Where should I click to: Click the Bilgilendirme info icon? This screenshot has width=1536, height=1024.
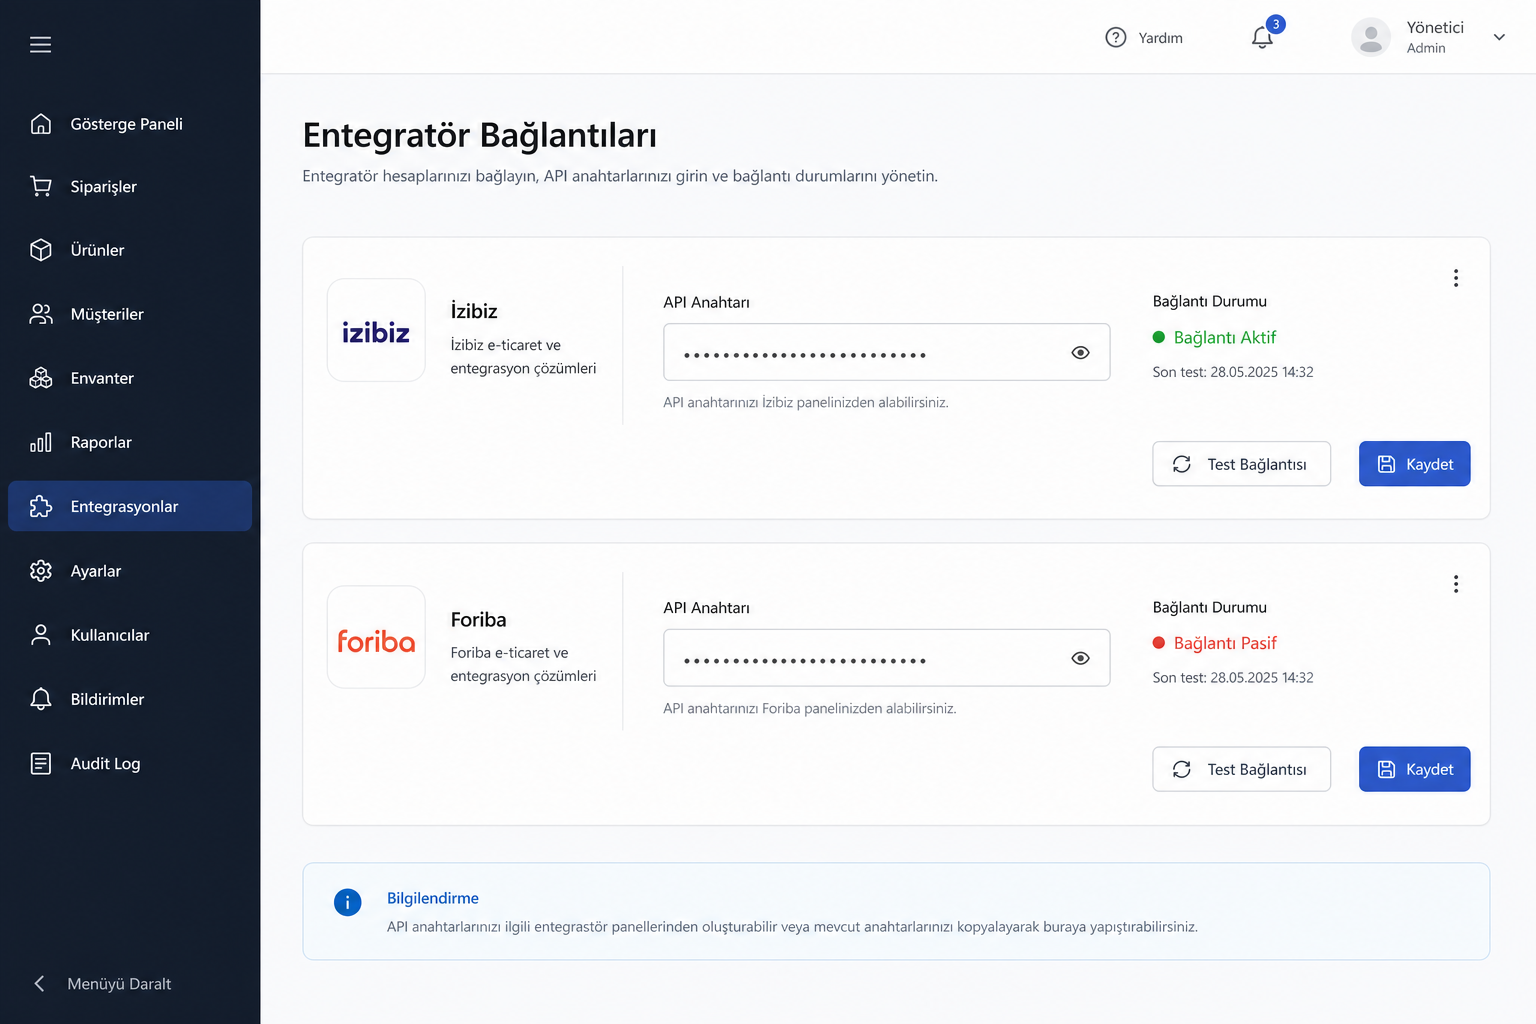(x=347, y=903)
